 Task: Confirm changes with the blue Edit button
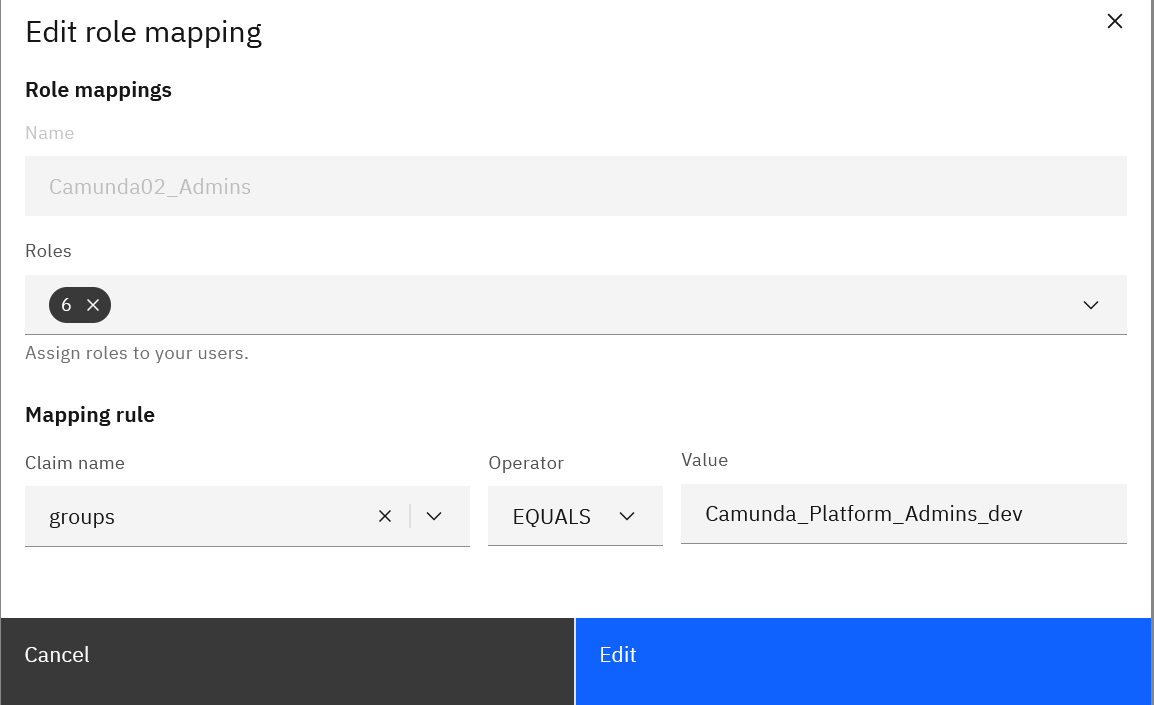point(862,655)
